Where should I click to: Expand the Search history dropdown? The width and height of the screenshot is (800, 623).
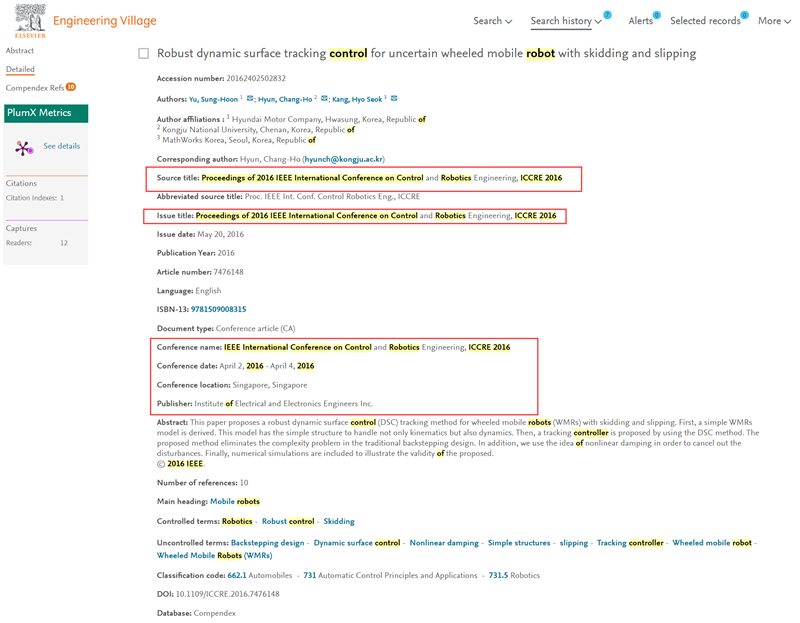tap(566, 21)
